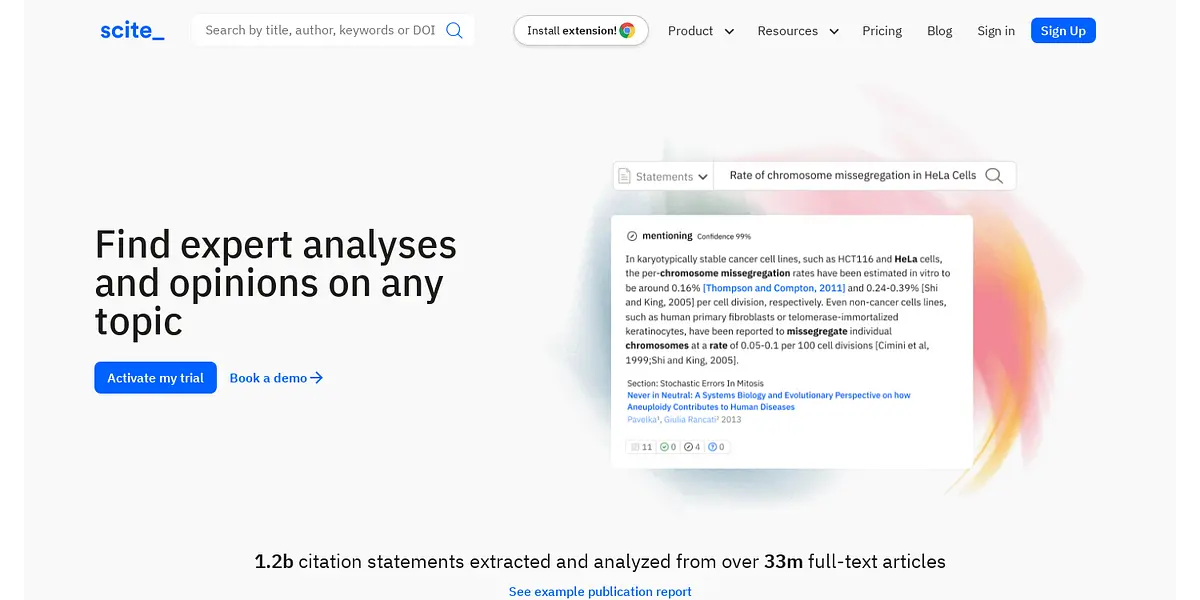Open the Pricing page
This screenshot has width=1200, height=600.
[x=881, y=31]
